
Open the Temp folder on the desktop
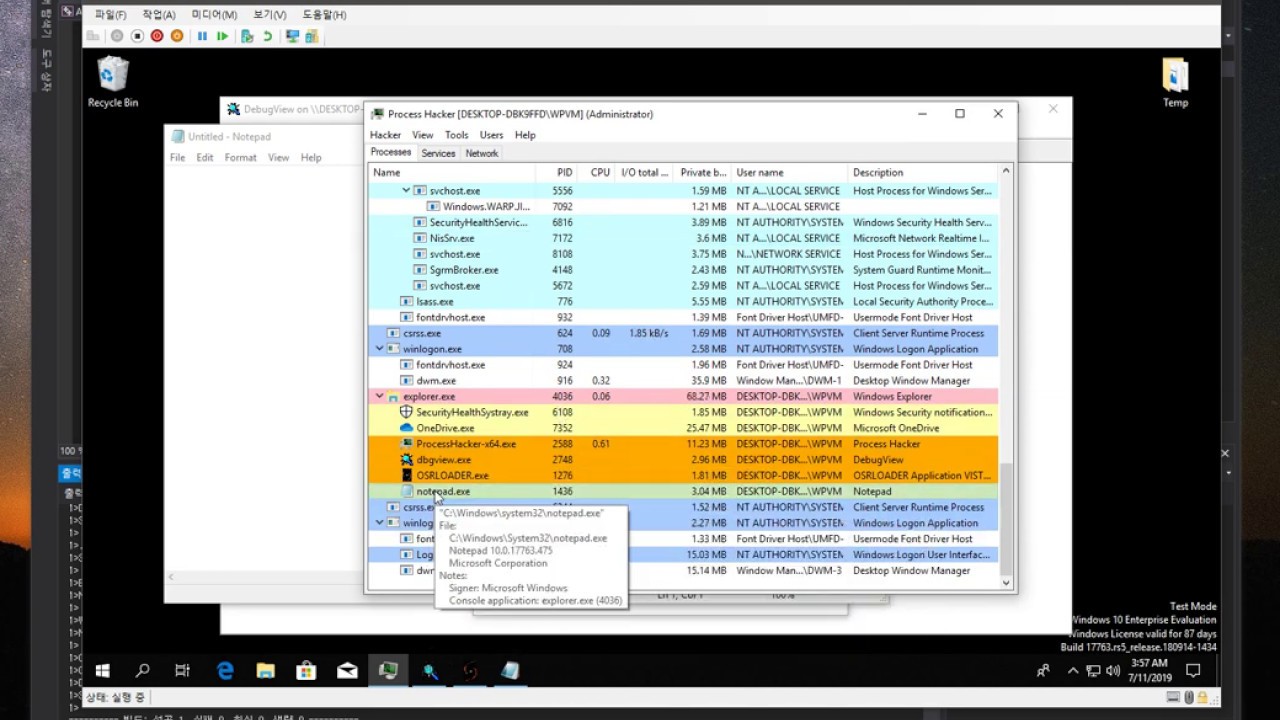(x=1175, y=82)
